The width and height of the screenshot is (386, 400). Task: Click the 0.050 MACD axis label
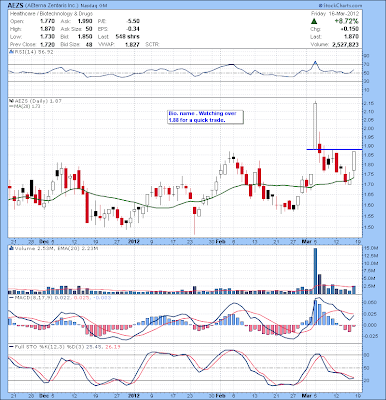pos(371,302)
